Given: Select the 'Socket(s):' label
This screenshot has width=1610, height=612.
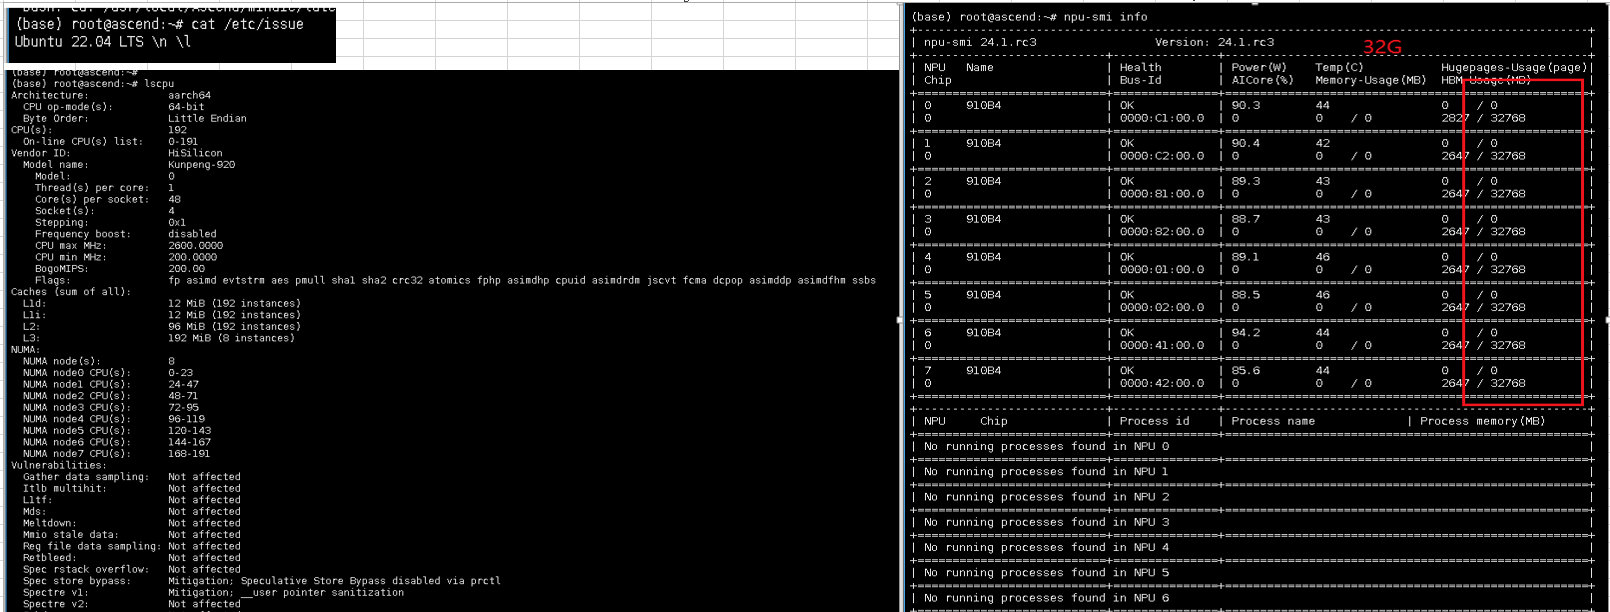Looking at the screenshot, I should pos(65,211).
